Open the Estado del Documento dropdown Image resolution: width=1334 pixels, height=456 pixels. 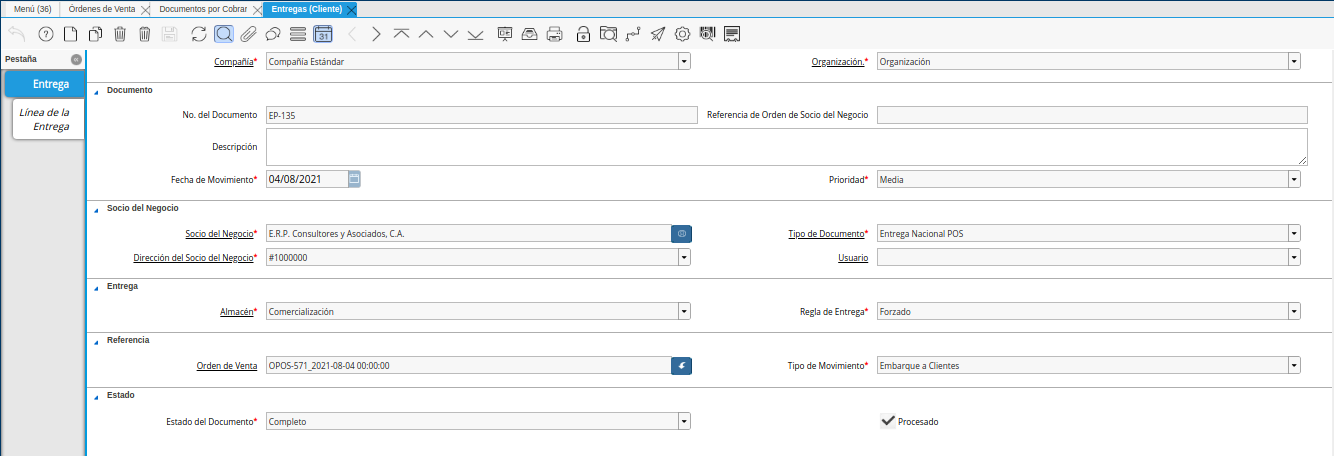684,421
